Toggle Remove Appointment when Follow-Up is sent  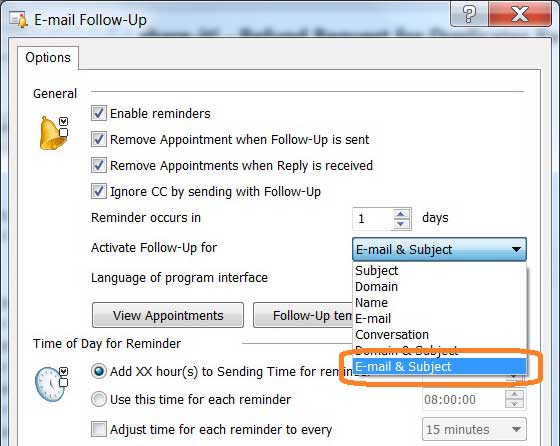click(99, 139)
